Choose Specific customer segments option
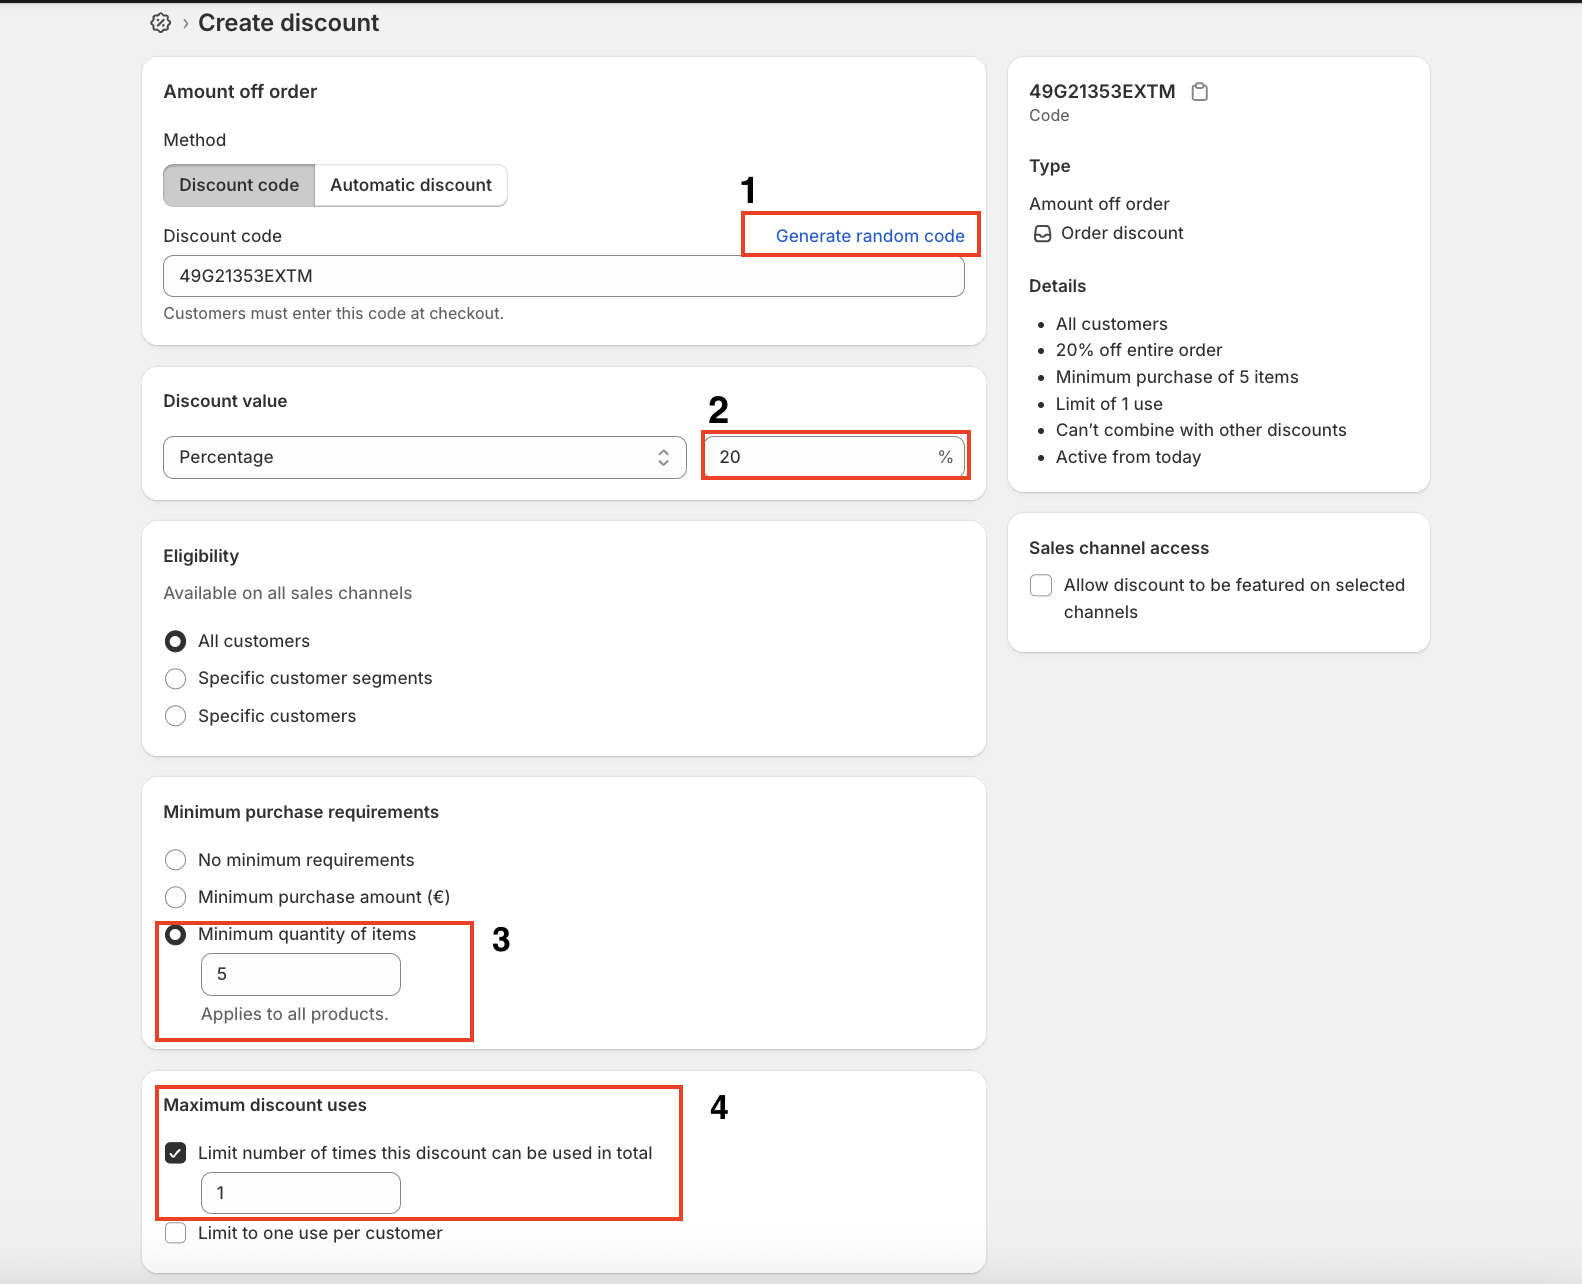 pyautogui.click(x=176, y=679)
